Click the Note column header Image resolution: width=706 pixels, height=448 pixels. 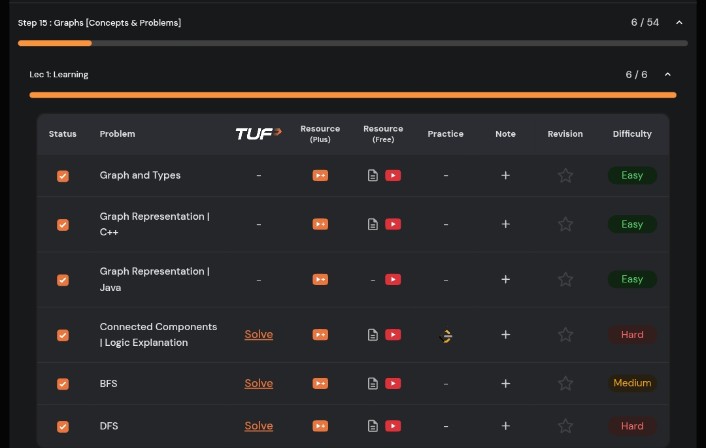tap(505, 134)
